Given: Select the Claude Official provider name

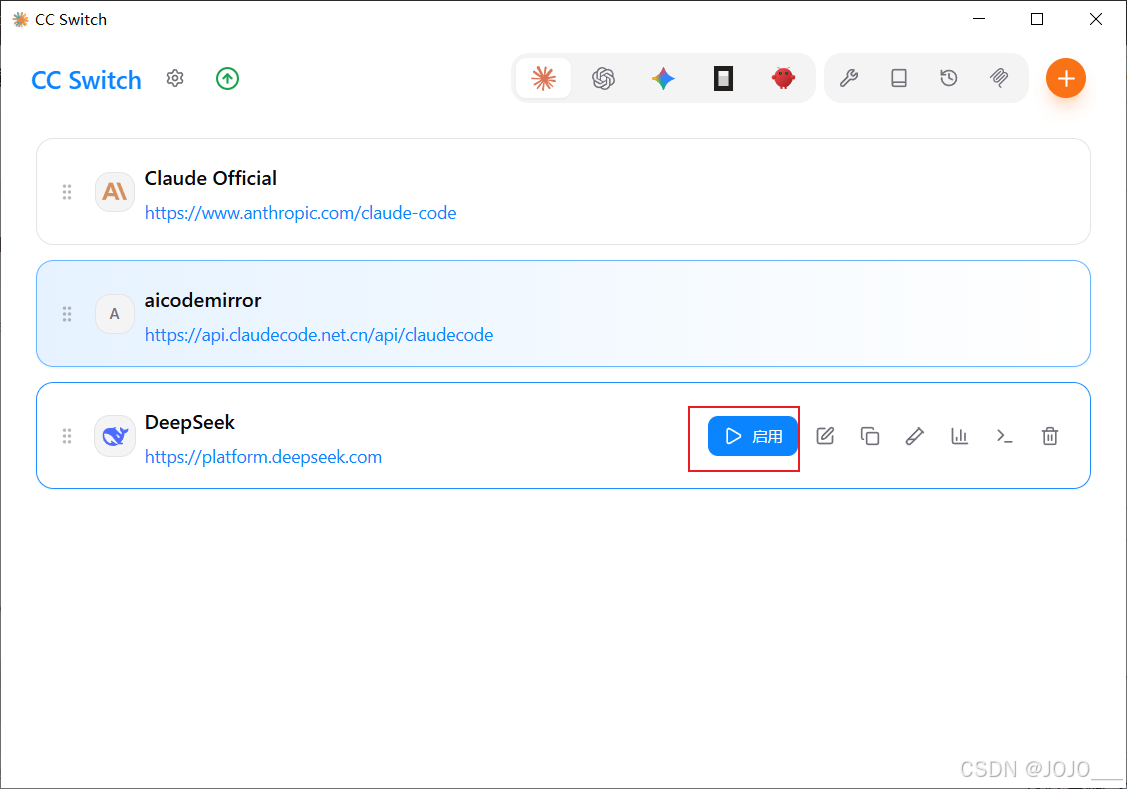Looking at the screenshot, I should point(211,178).
